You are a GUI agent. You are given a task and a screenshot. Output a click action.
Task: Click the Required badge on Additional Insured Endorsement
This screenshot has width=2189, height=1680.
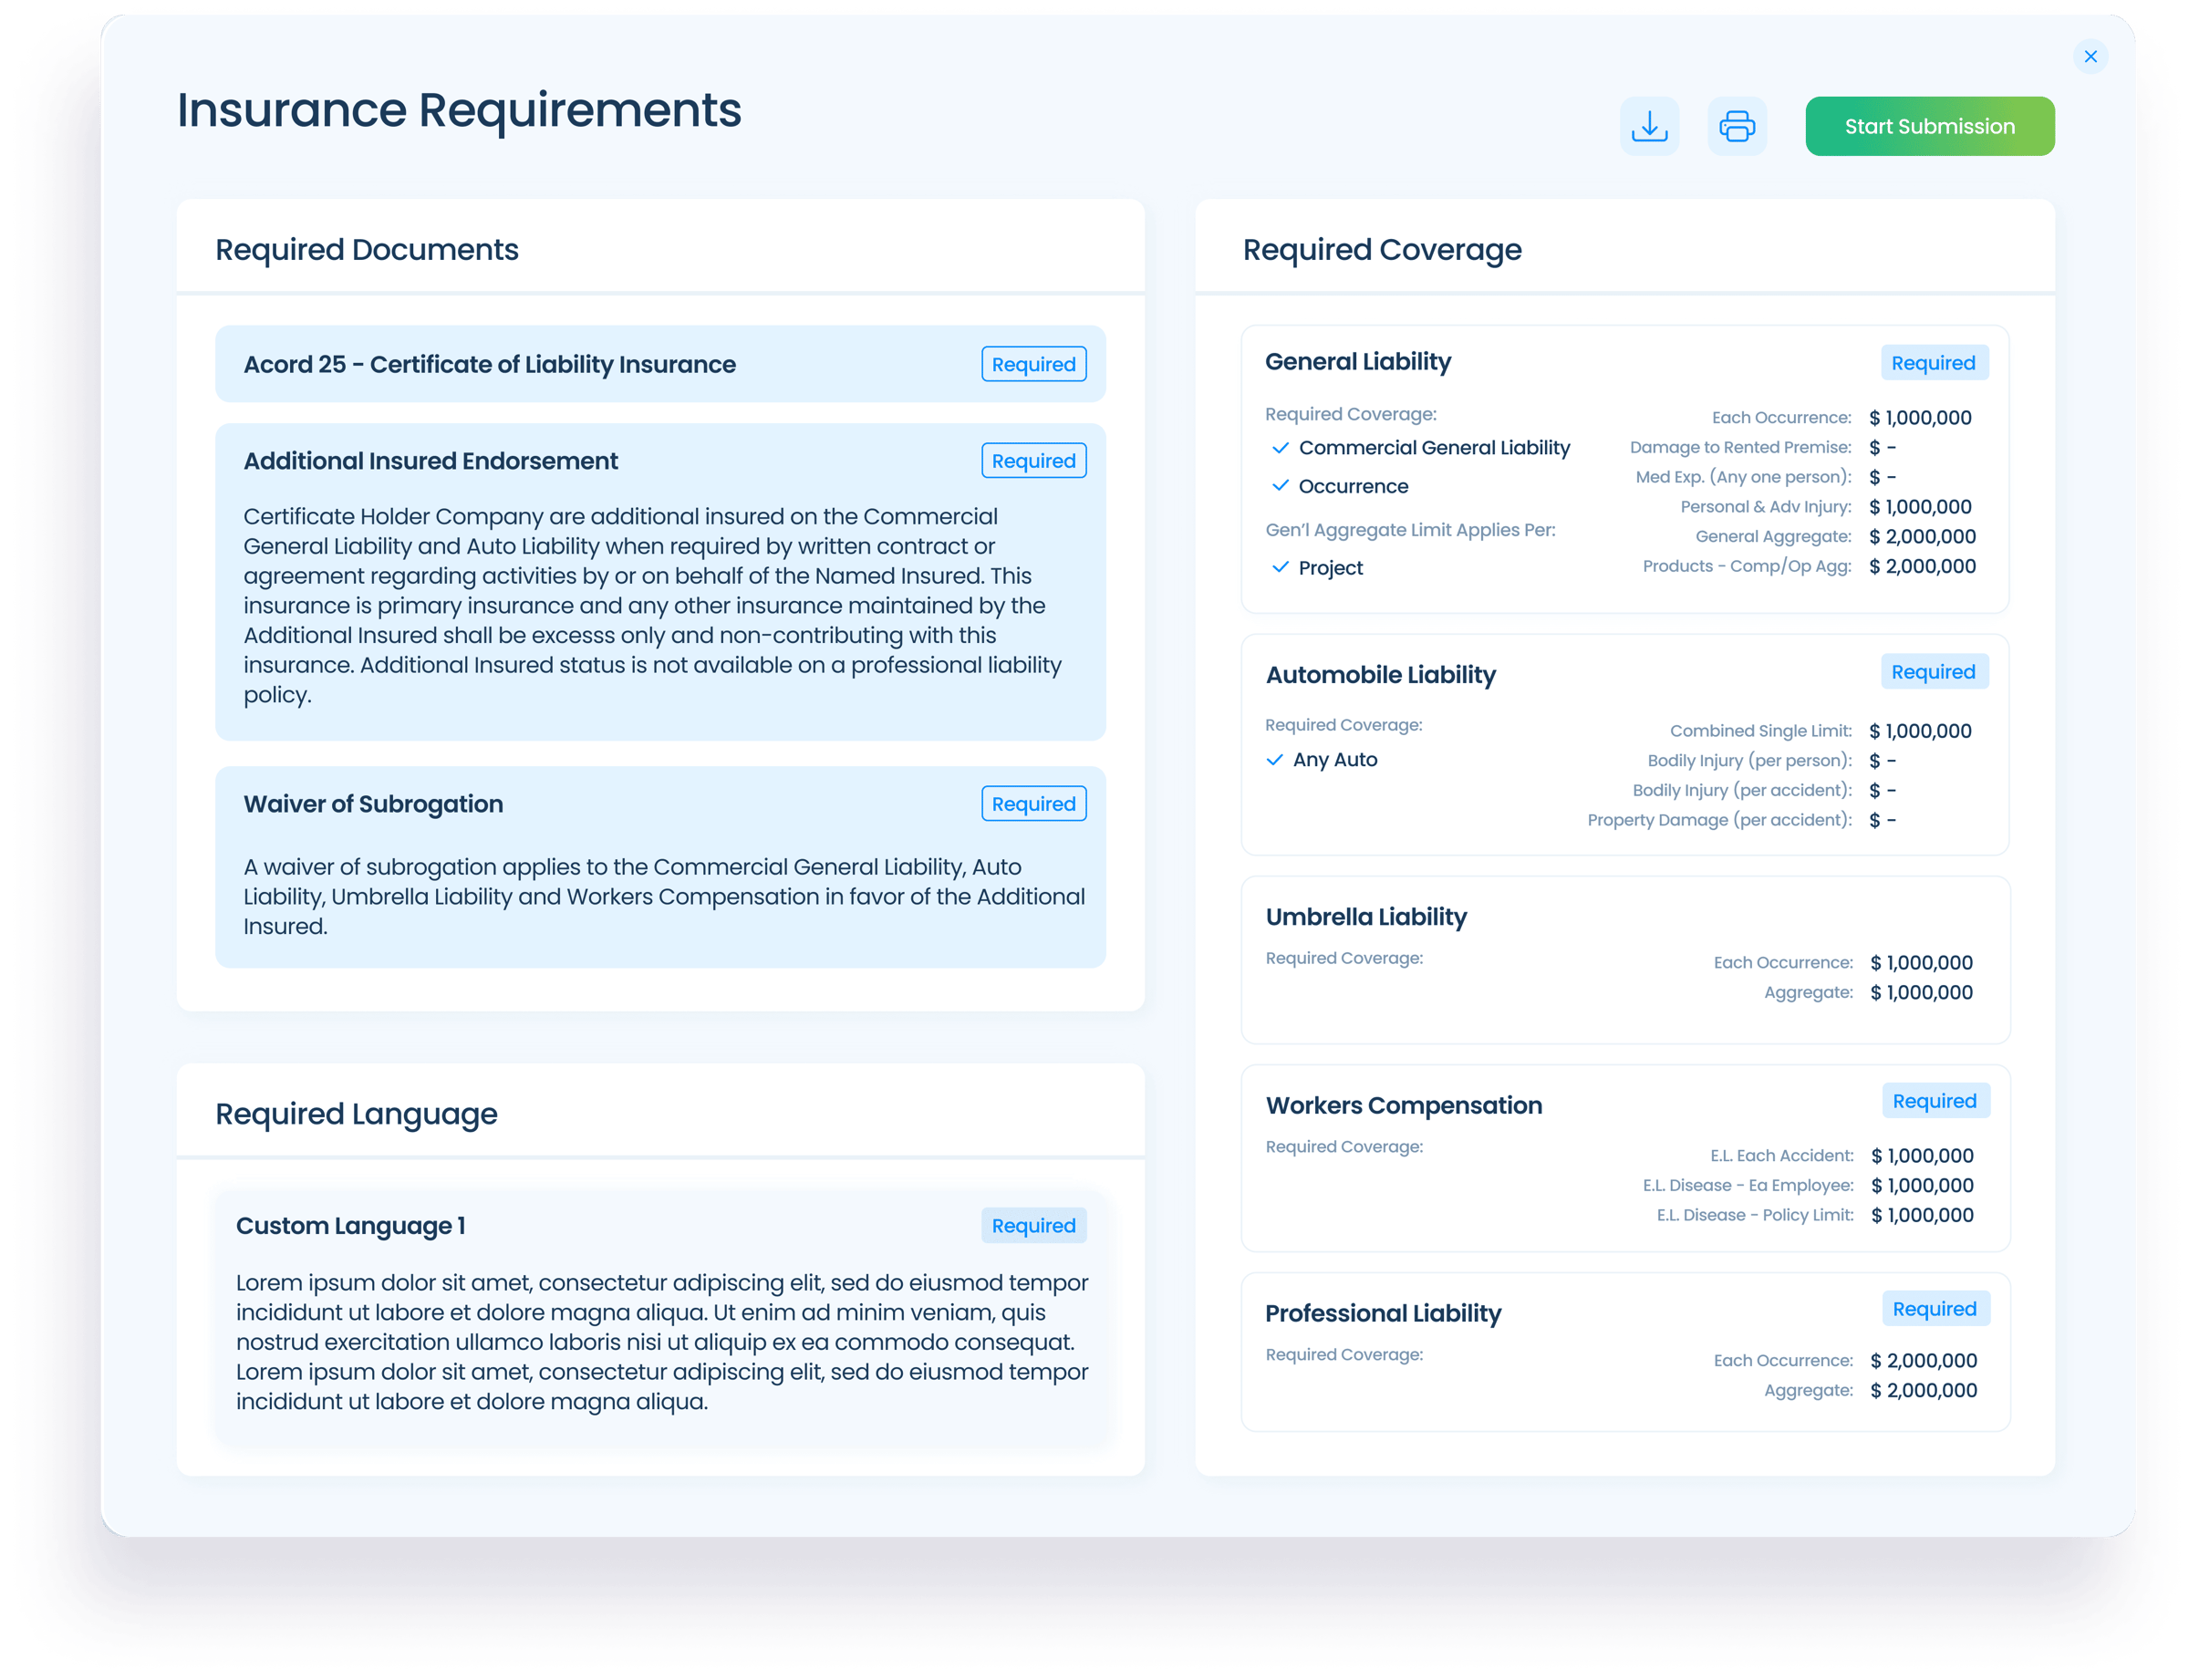pyautogui.click(x=1033, y=461)
